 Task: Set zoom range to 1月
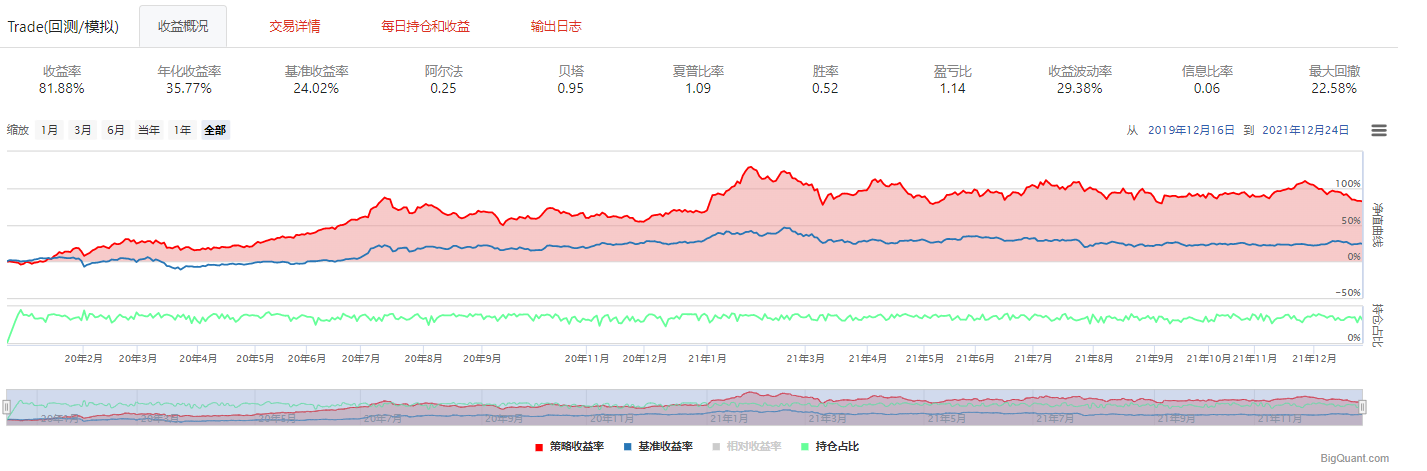(49, 130)
